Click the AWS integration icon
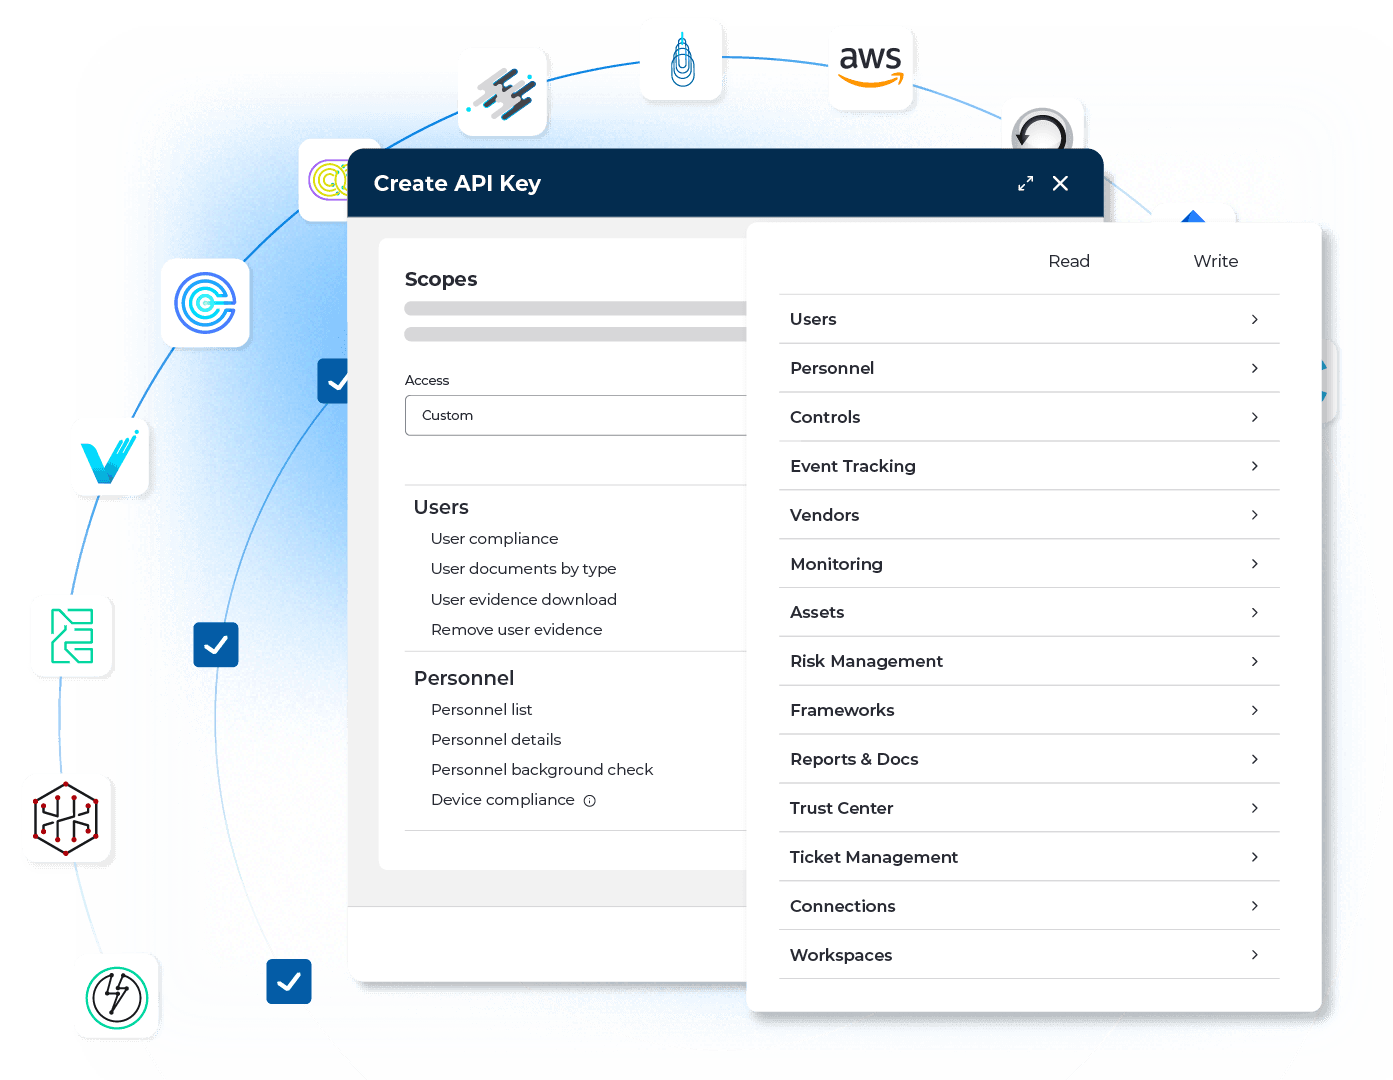This screenshot has height=1080, width=1393. tap(870, 67)
